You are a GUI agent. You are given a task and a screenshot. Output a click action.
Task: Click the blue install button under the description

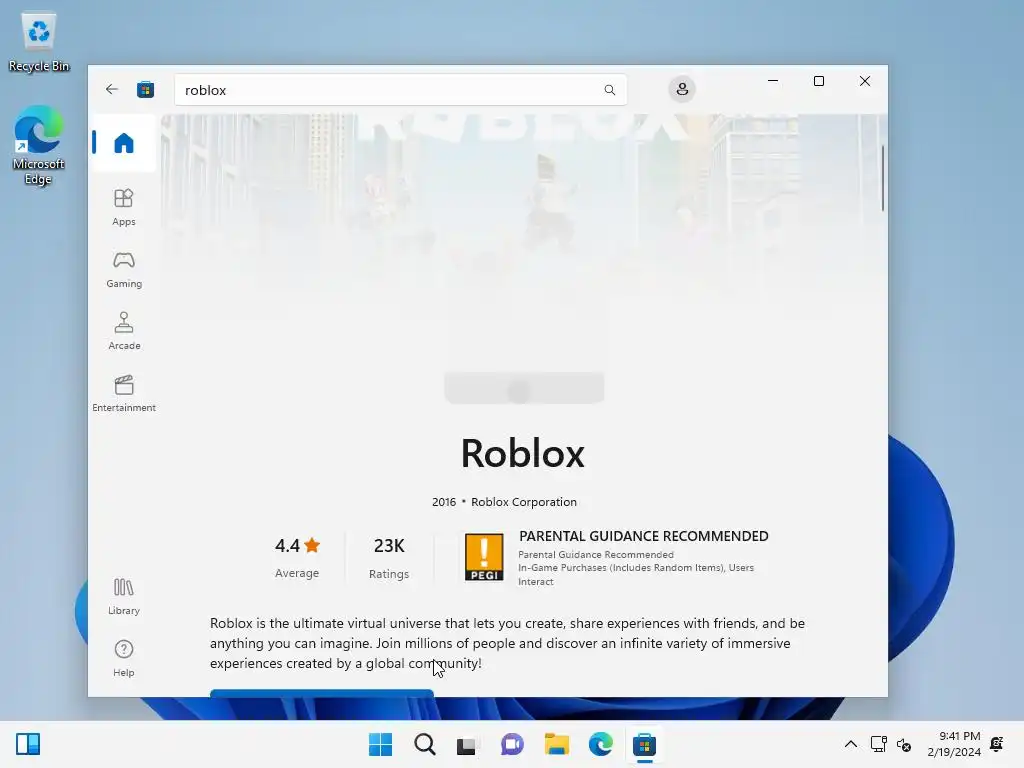(x=321, y=692)
